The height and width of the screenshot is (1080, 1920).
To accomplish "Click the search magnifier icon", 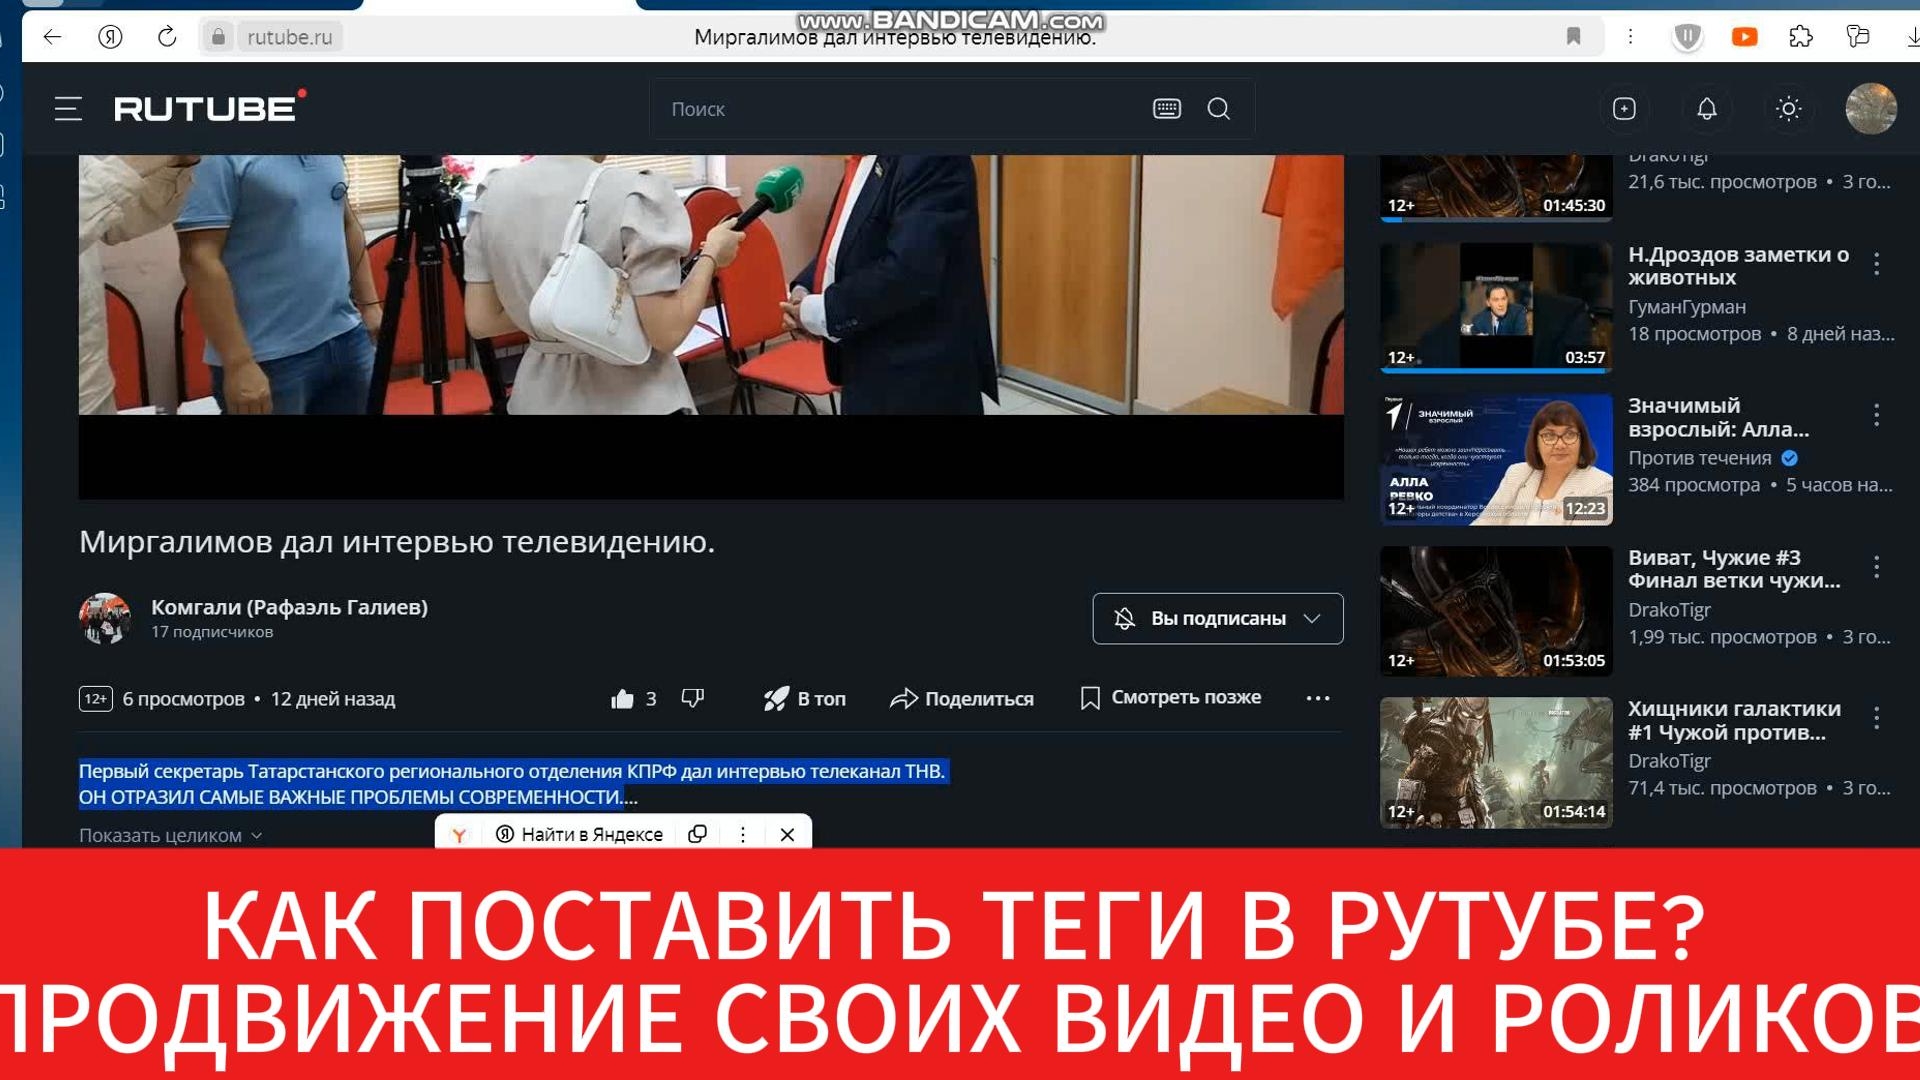I will [1218, 108].
